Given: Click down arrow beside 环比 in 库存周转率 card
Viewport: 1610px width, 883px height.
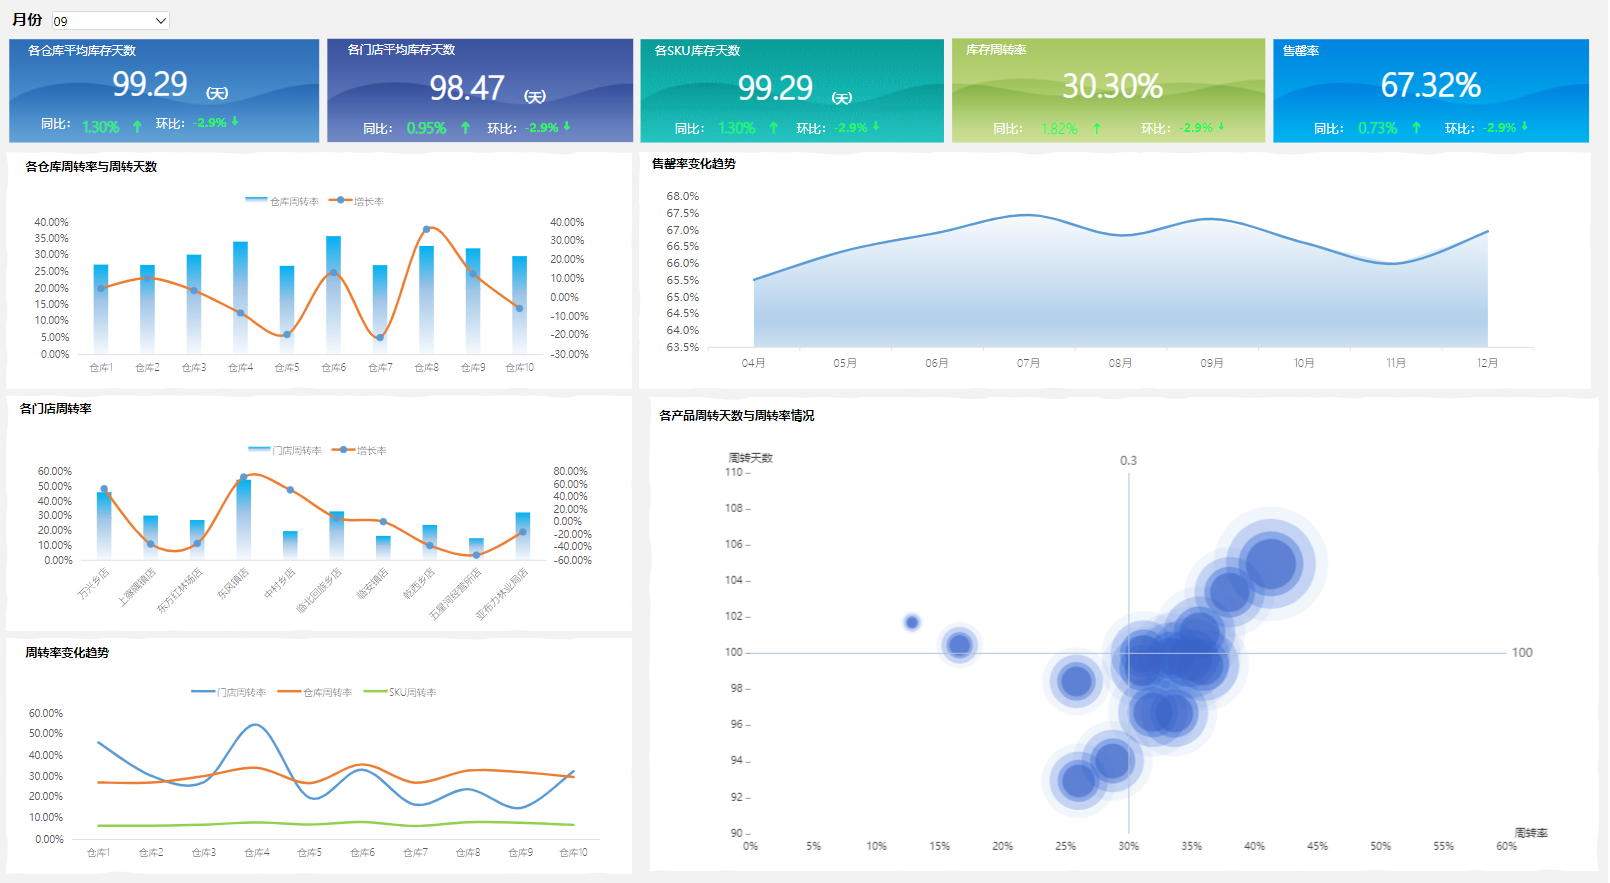Looking at the screenshot, I should tap(1221, 127).
